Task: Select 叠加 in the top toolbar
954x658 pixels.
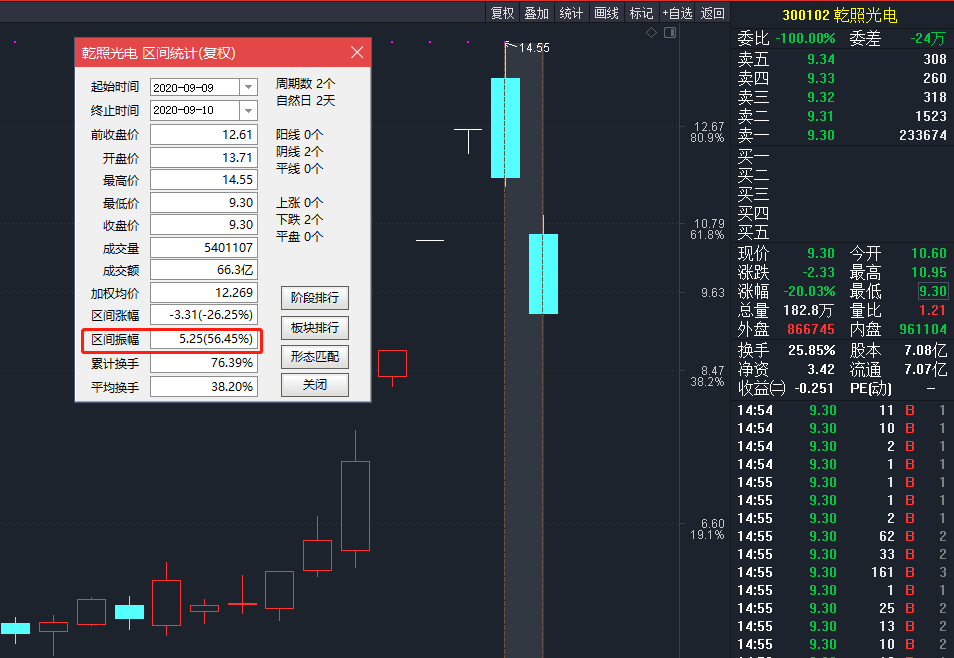Action: pos(537,13)
